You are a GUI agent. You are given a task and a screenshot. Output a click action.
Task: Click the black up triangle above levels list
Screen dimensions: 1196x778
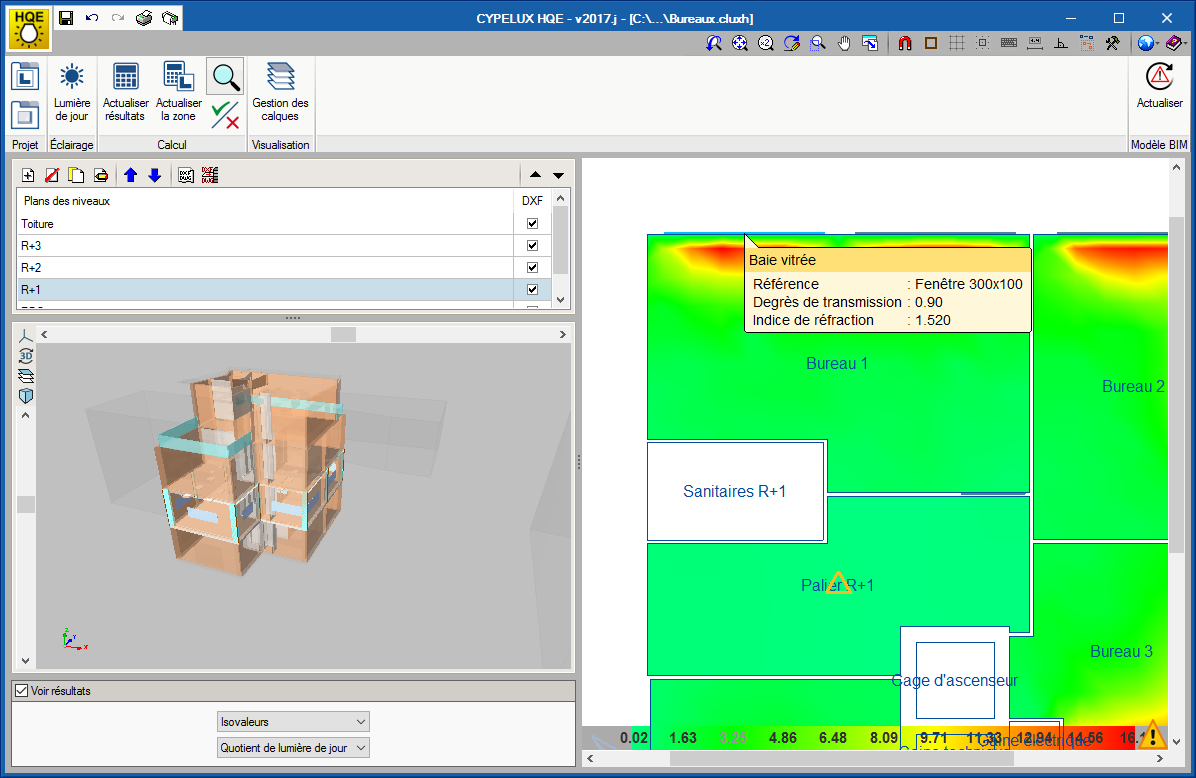pos(535,175)
